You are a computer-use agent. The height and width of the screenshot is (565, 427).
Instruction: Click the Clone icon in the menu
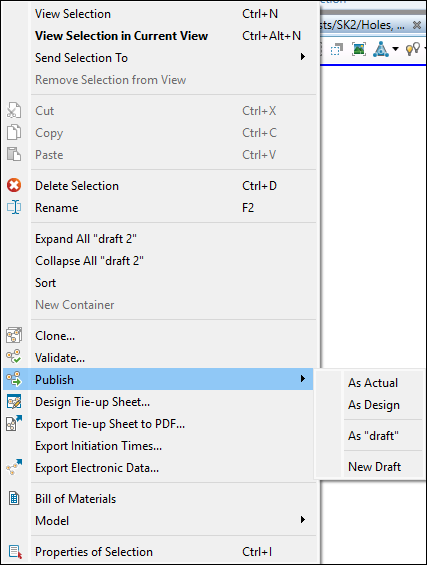(x=14, y=335)
